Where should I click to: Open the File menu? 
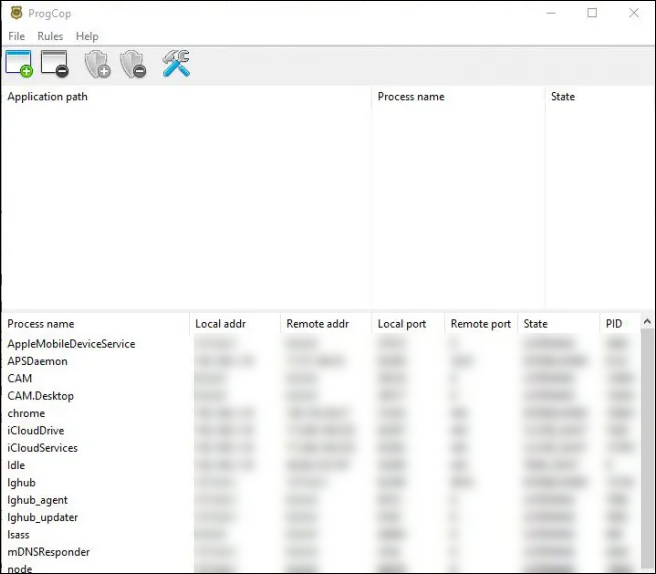pyautogui.click(x=16, y=36)
